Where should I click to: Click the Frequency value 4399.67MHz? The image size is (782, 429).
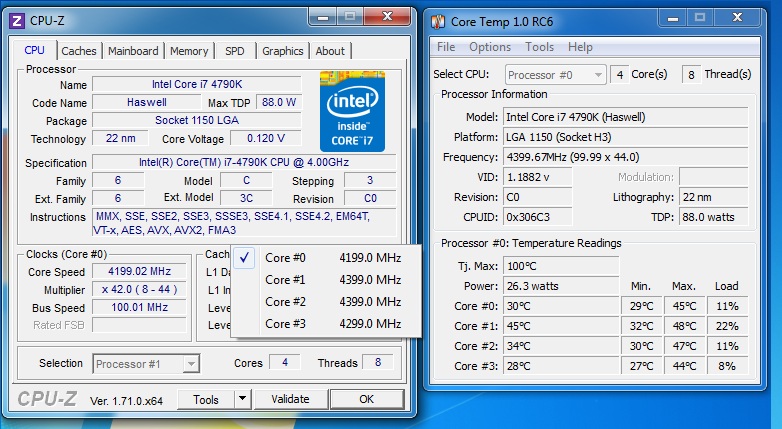625,157
